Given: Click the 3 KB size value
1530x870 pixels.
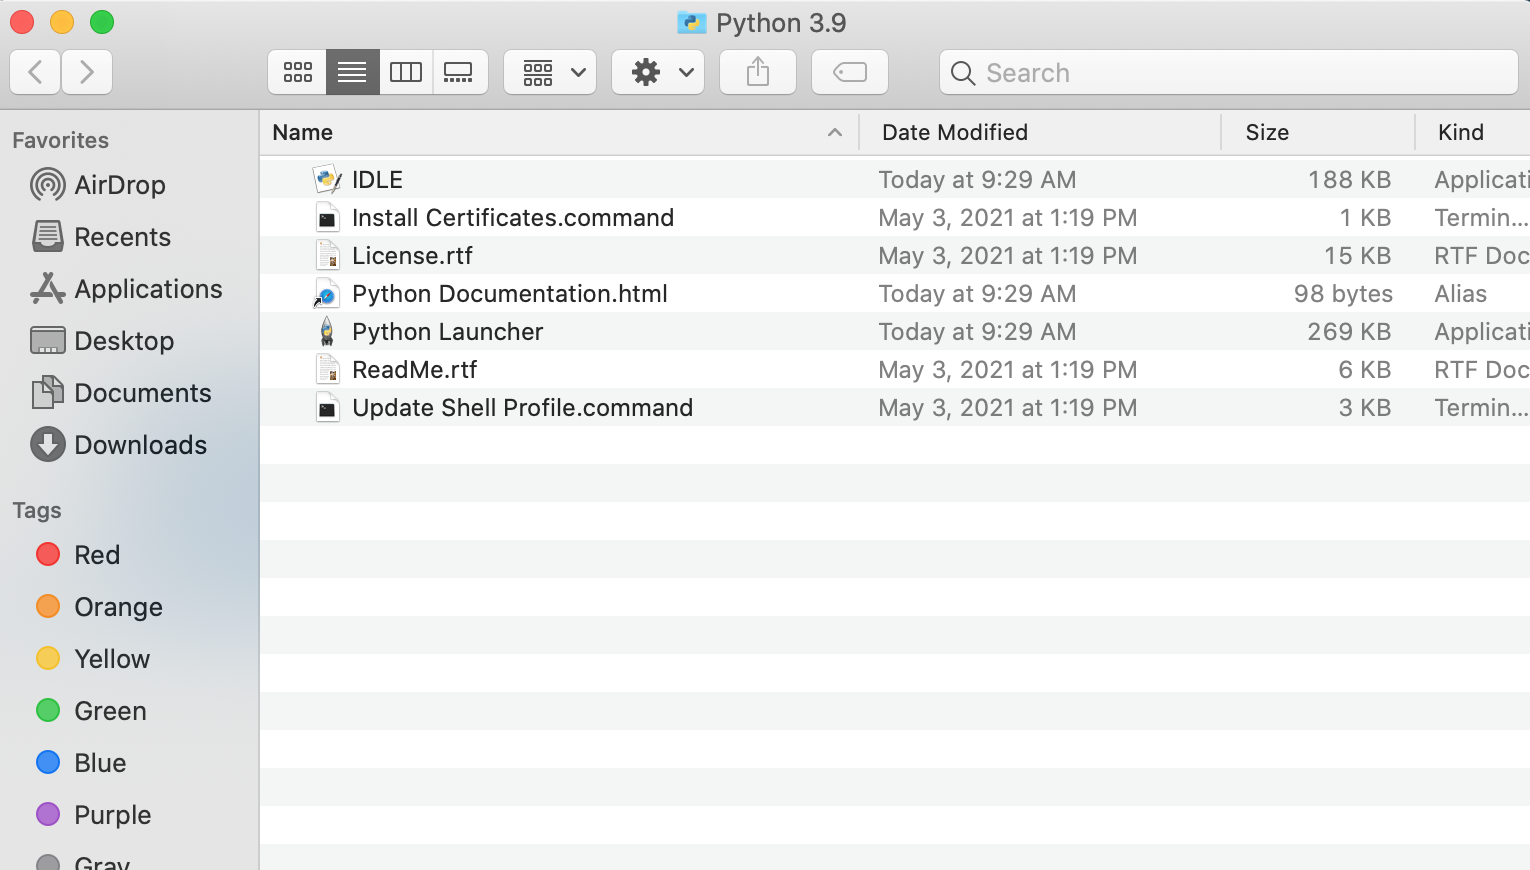Looking at the screenshot, I should click(1365, 408).
